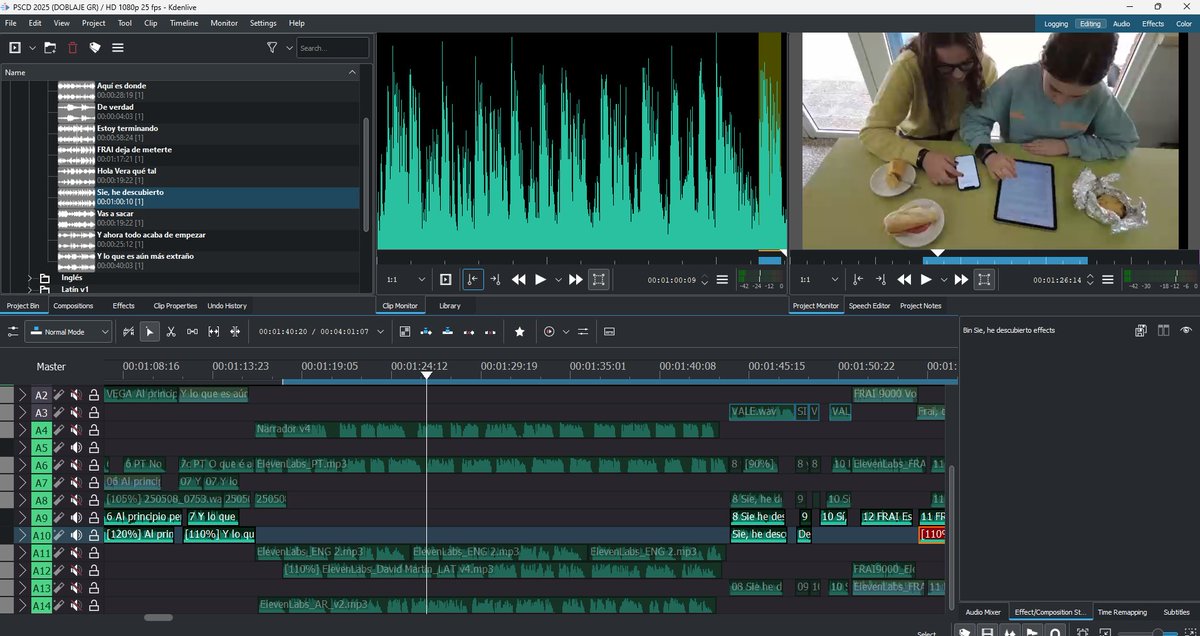Switch to the Compositions tab
The image size is (1200, 636).
pyautogui.click(x=73, y=305)
